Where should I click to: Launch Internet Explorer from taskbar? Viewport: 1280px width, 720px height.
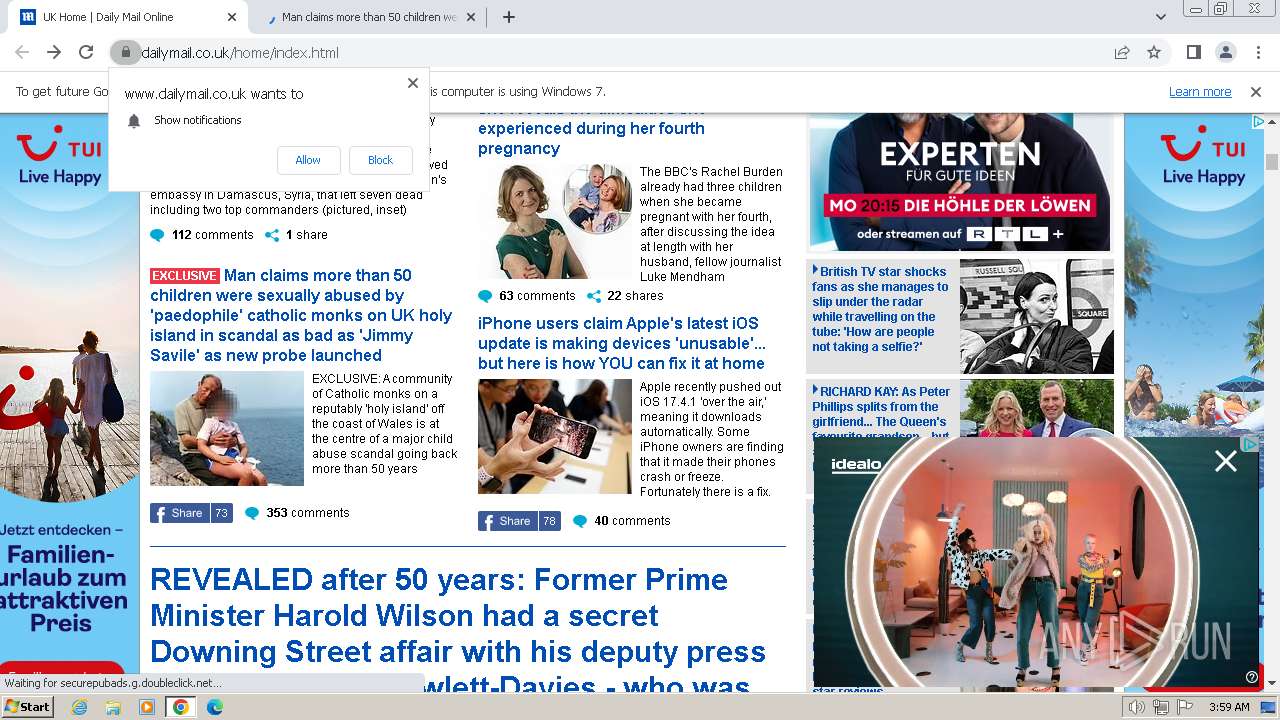(x=79, y=707)
